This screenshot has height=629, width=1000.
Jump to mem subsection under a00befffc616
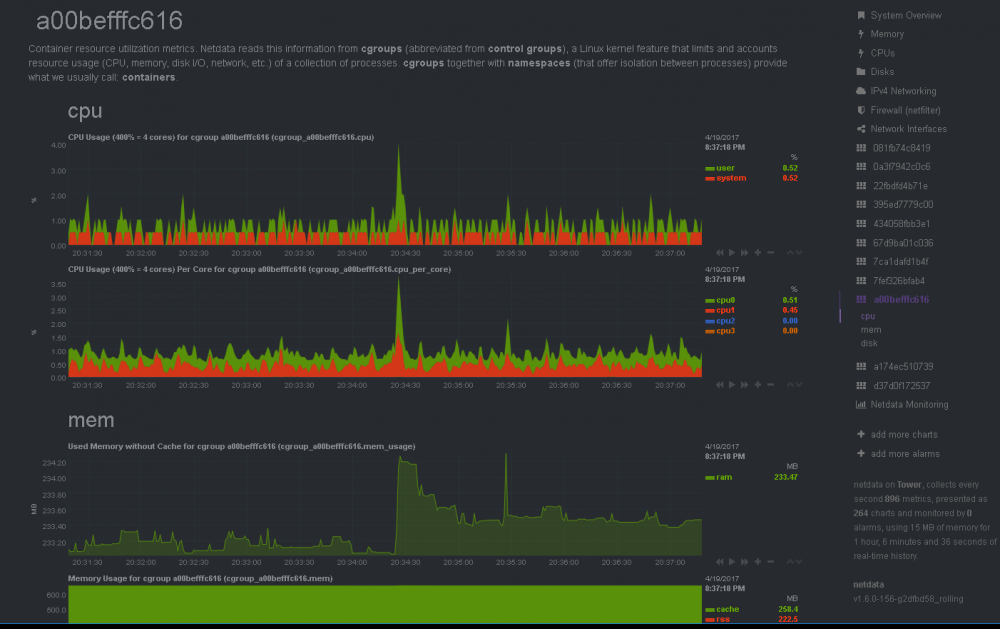click(x=871, y=330)
